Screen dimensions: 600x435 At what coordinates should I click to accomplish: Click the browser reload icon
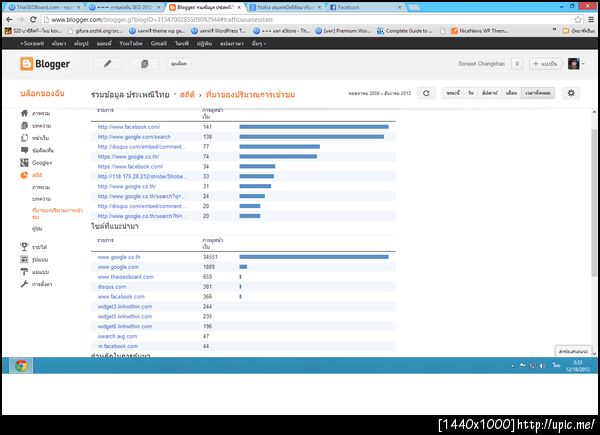click(33, 20)
